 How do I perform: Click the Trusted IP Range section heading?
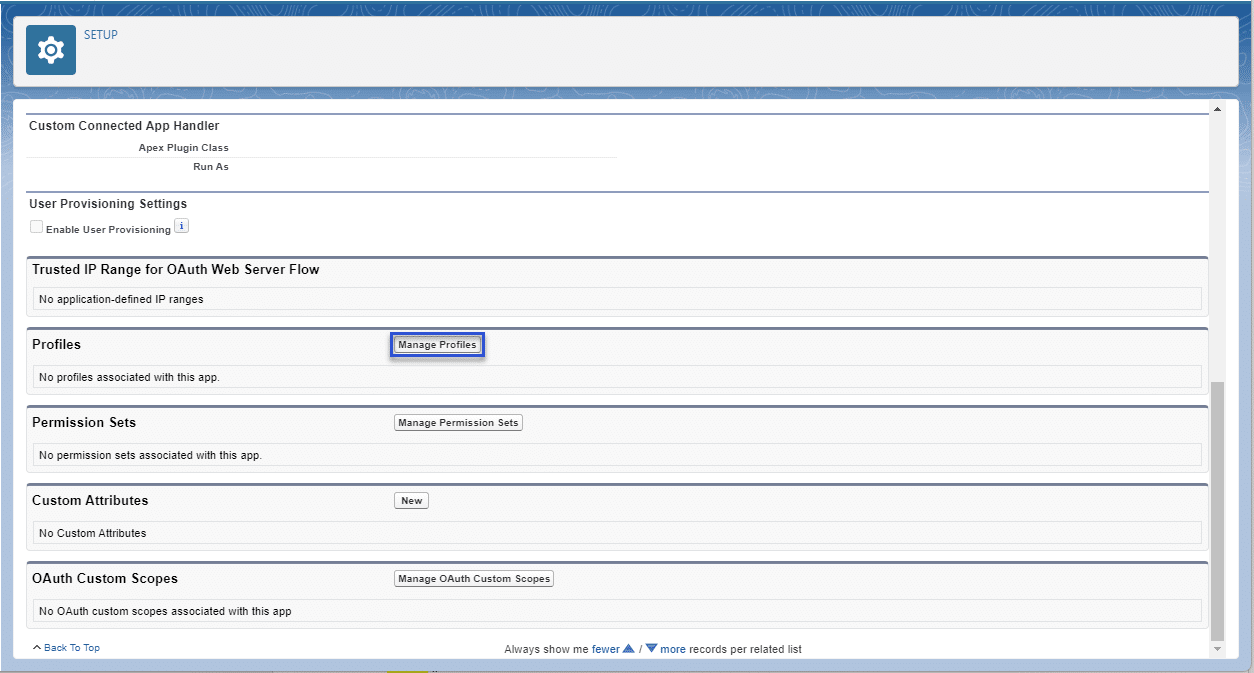tap(174, 269)
